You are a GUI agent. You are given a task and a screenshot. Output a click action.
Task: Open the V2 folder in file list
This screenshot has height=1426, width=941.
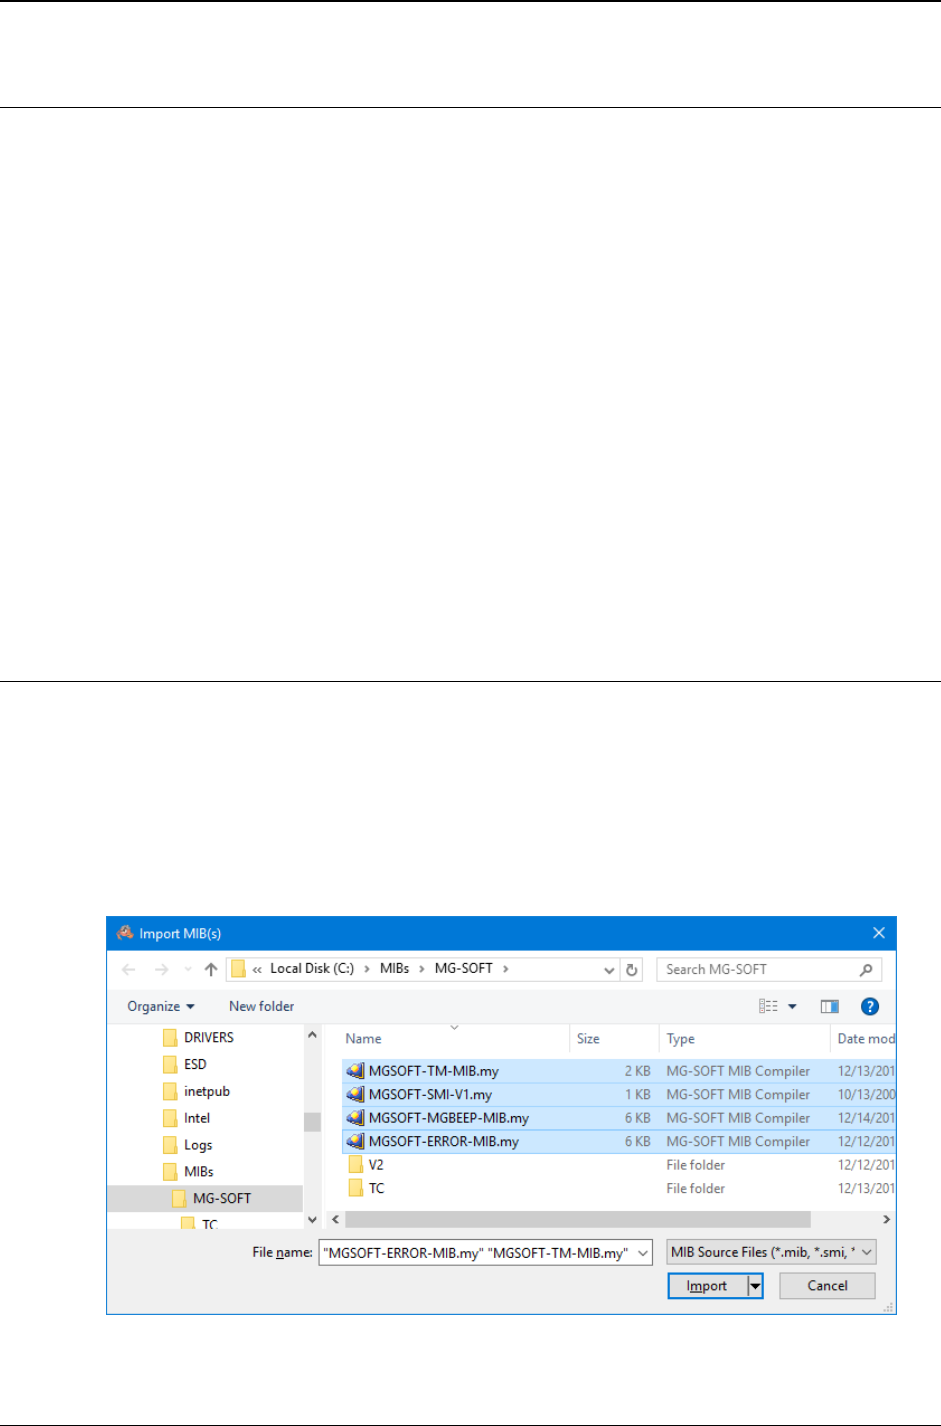click(376, 1165)
